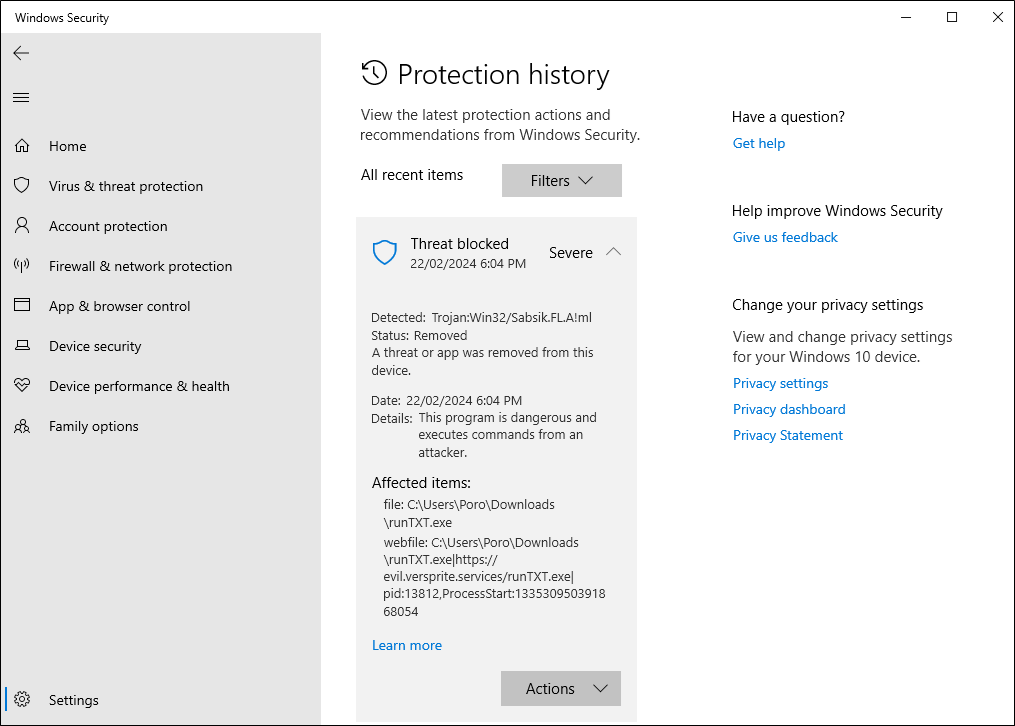Open Virus & threat protection page
Image resolution: width=1015 pixels, height=726 pixels.
(x=126, y=186)
